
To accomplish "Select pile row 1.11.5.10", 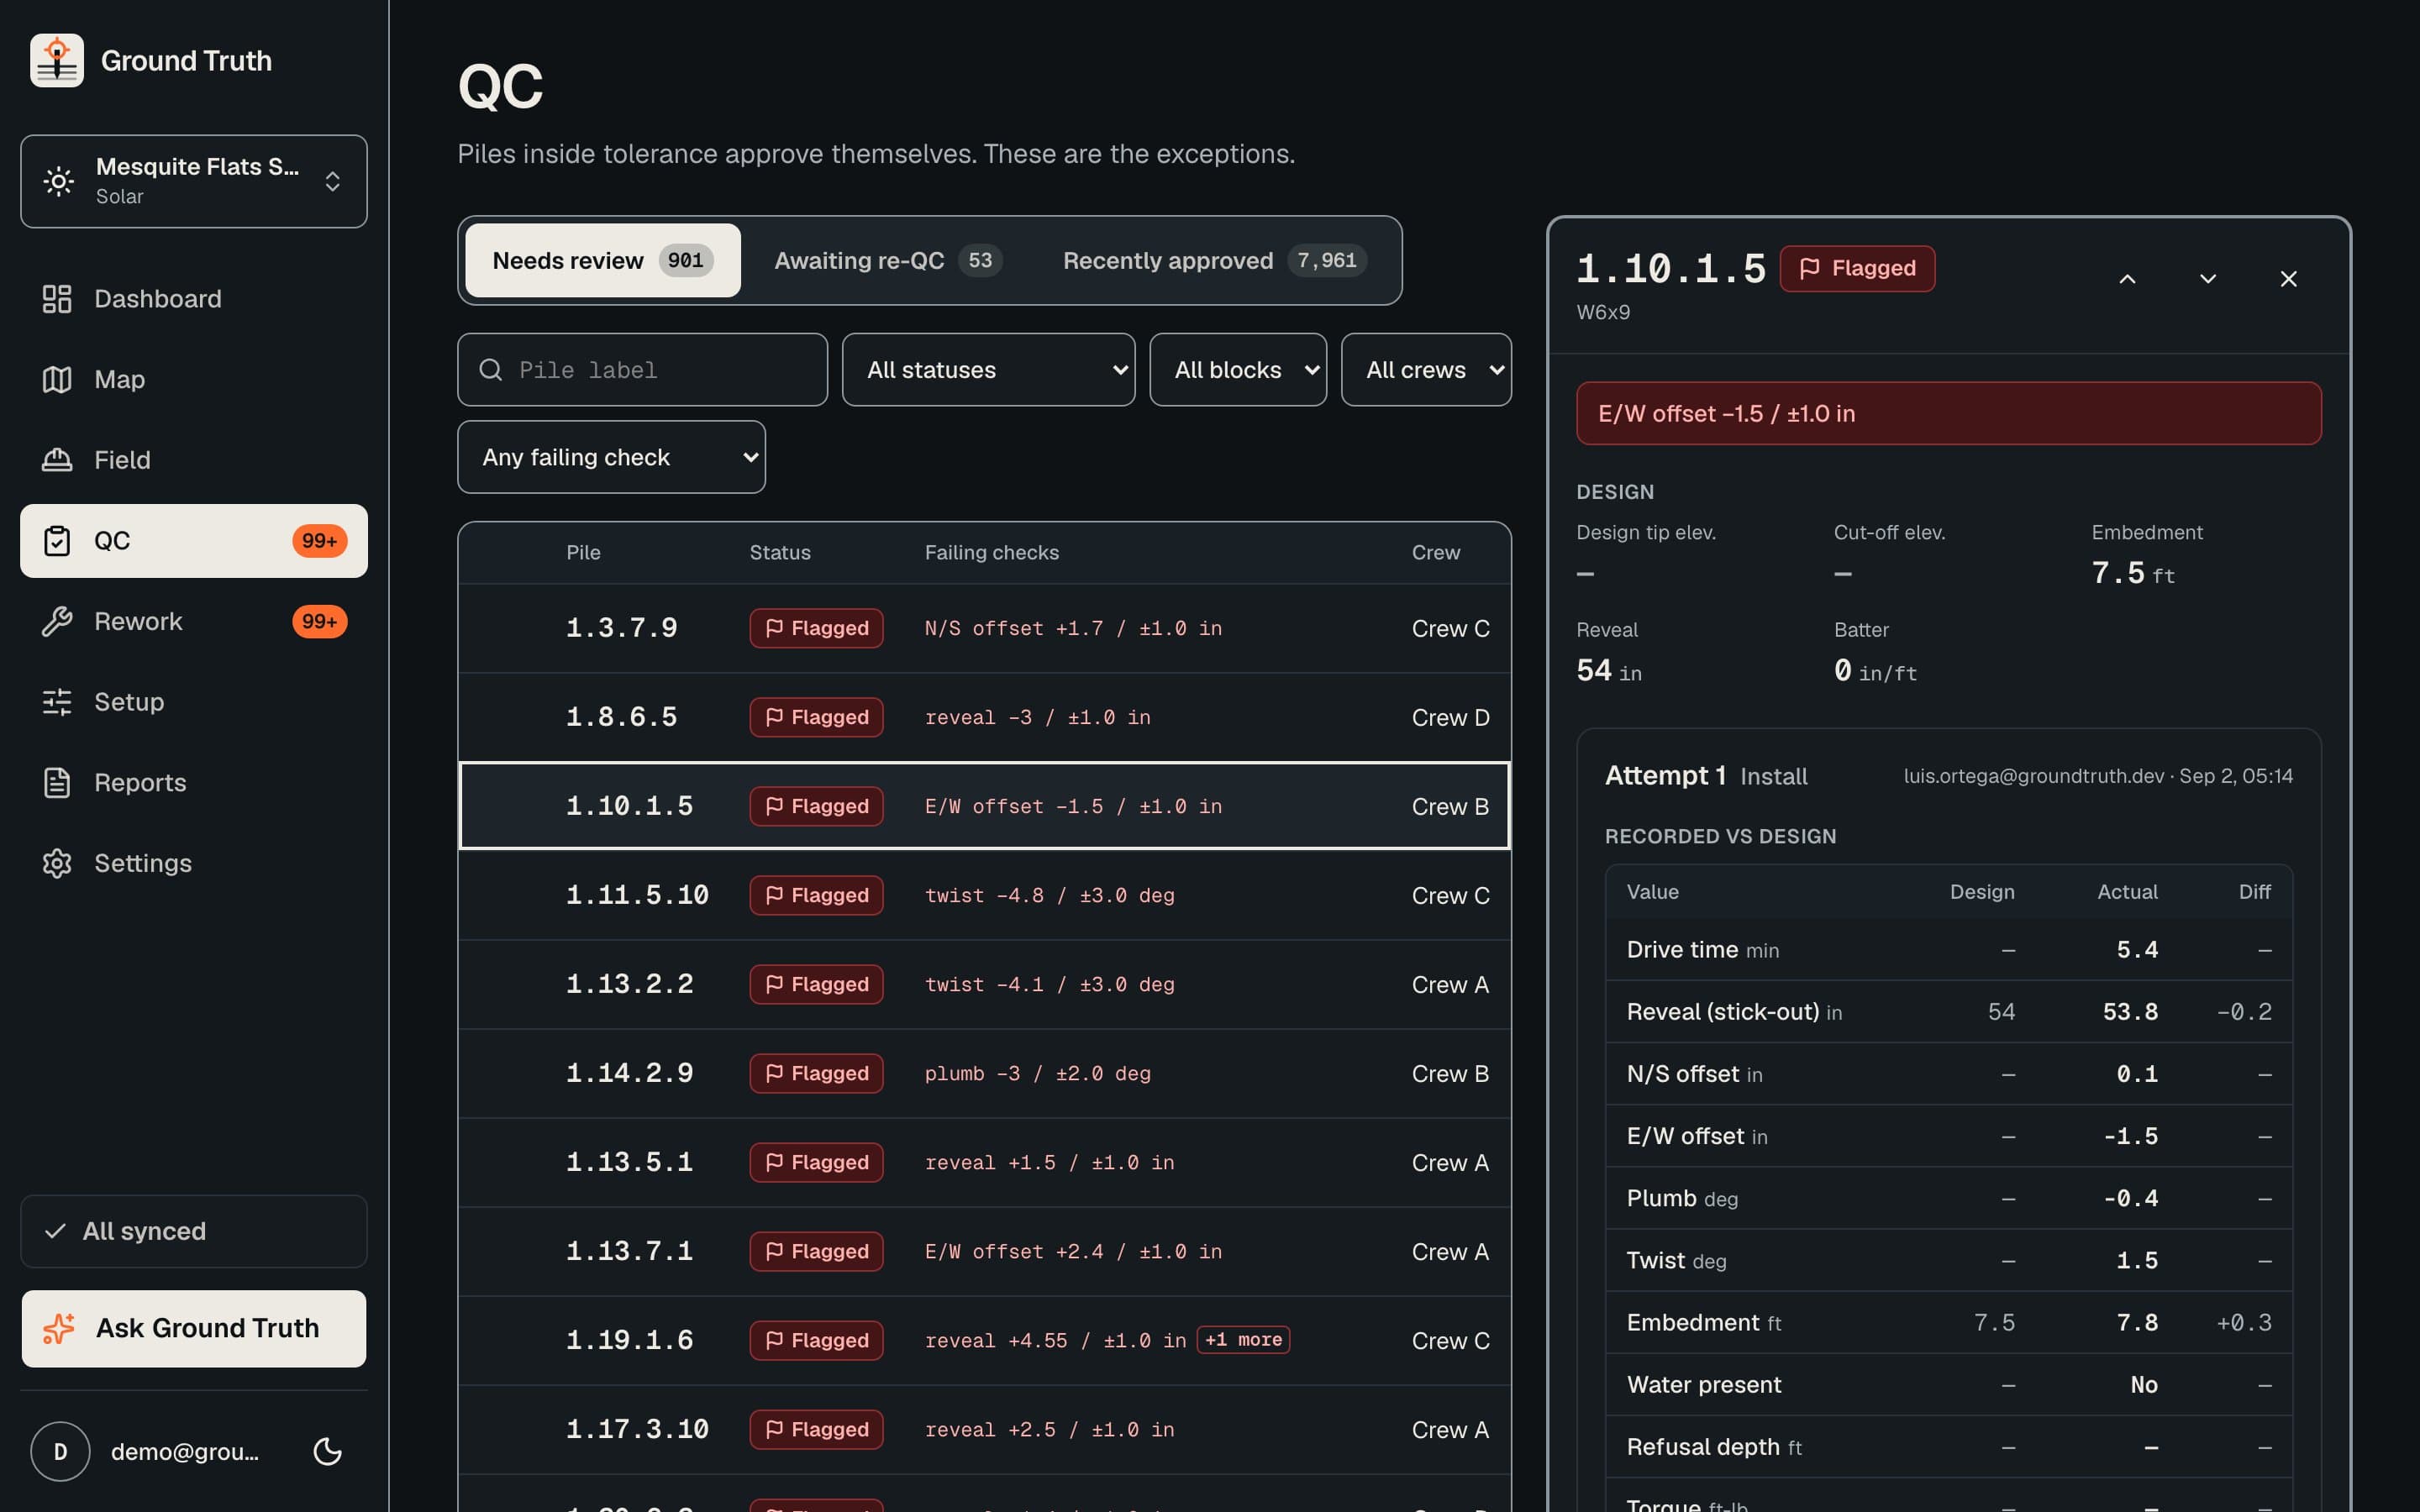I will [984, 895].
